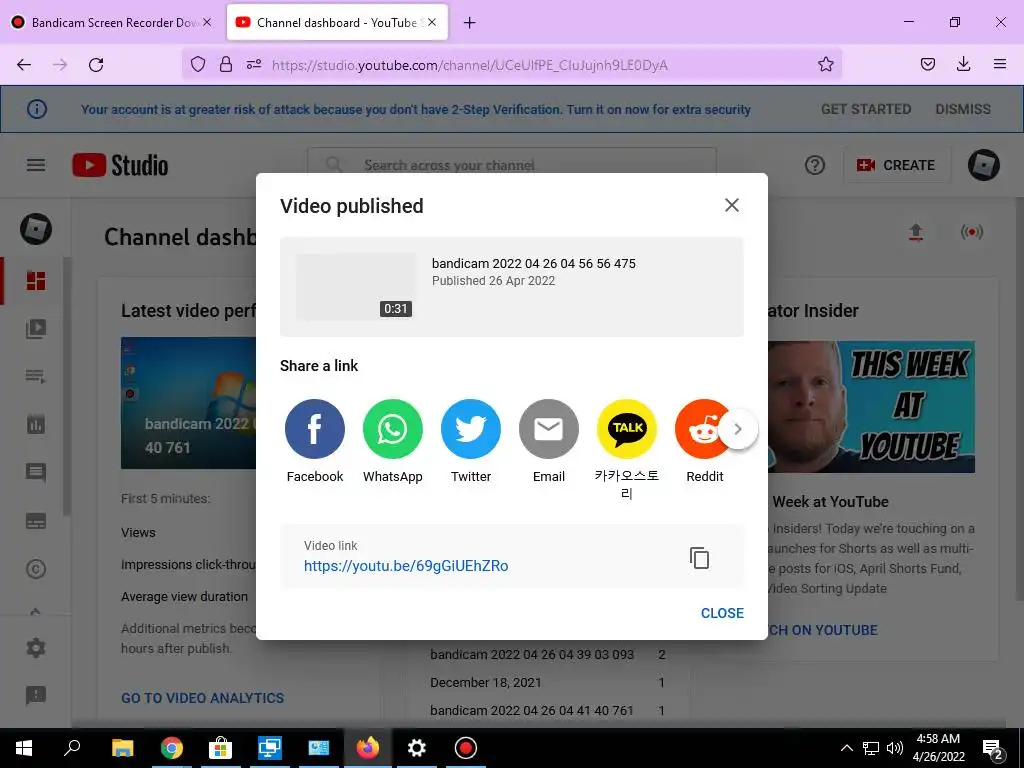Open the Subtitles sidebar icon
Viewport: 1024px width, 768px height.
click(36, 521)
